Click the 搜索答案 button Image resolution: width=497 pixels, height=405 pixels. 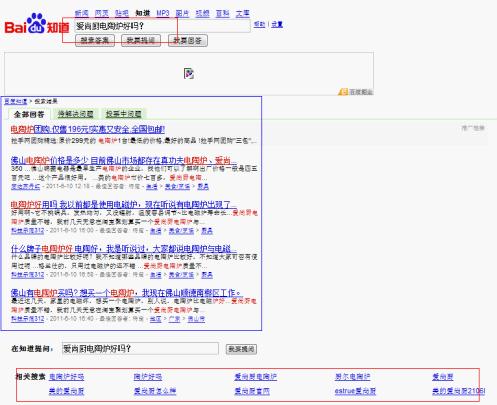[x=95, y=41]
